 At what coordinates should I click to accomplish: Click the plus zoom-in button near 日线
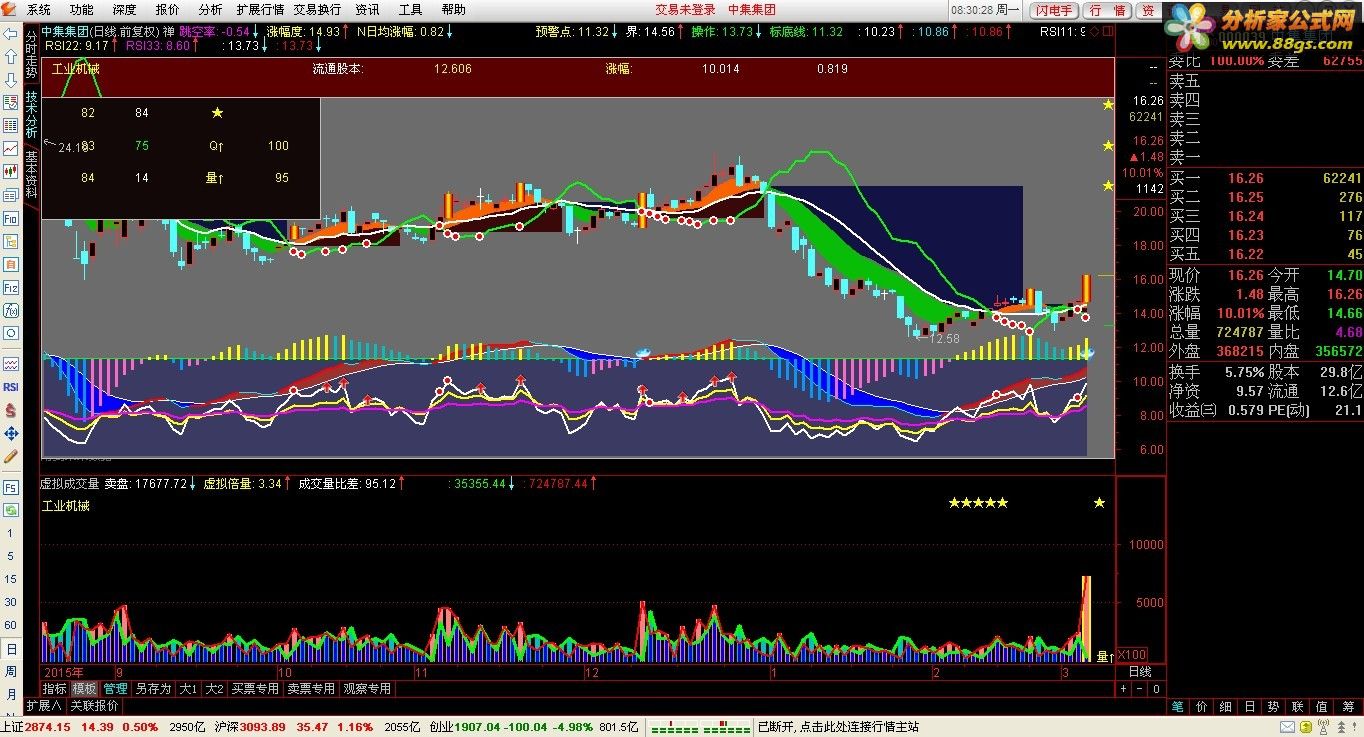1123,688
